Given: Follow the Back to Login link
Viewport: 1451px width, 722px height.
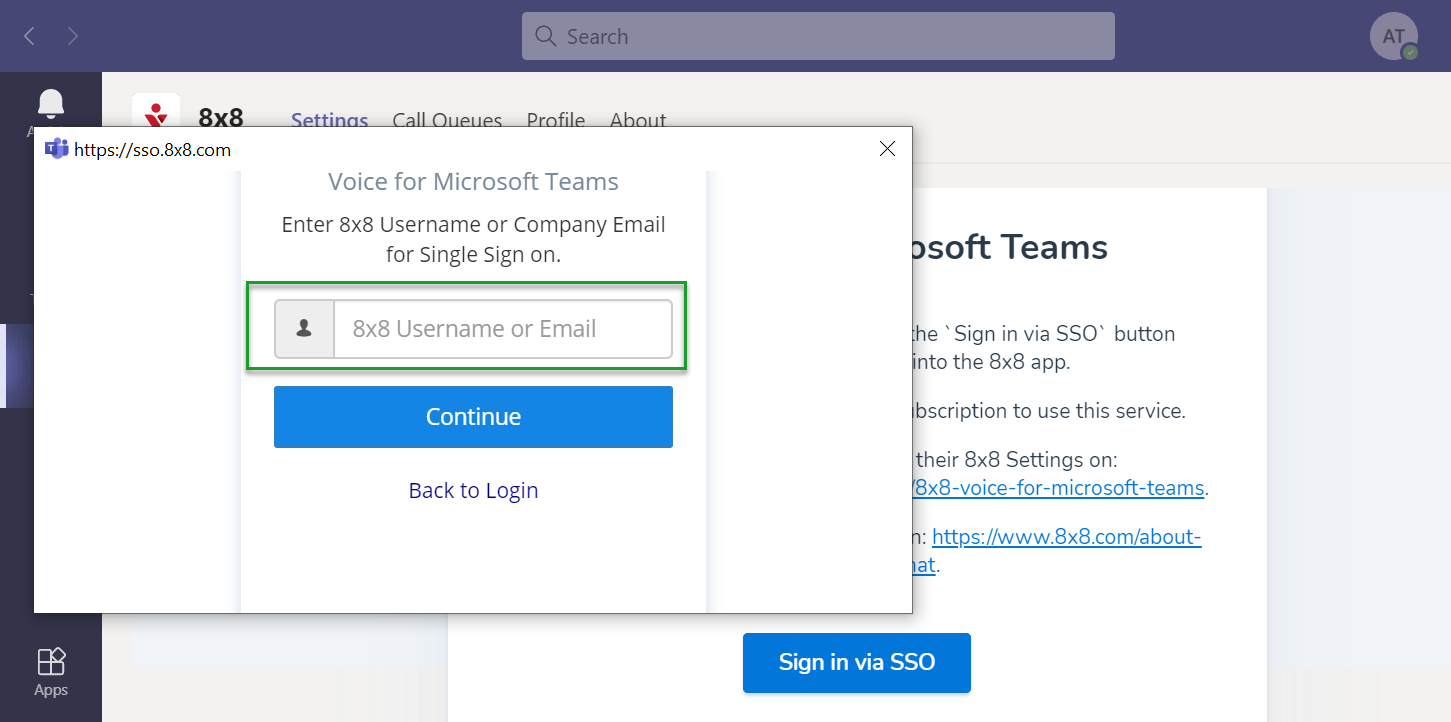Looking at the screenshot, I should (x=473, y=490).
